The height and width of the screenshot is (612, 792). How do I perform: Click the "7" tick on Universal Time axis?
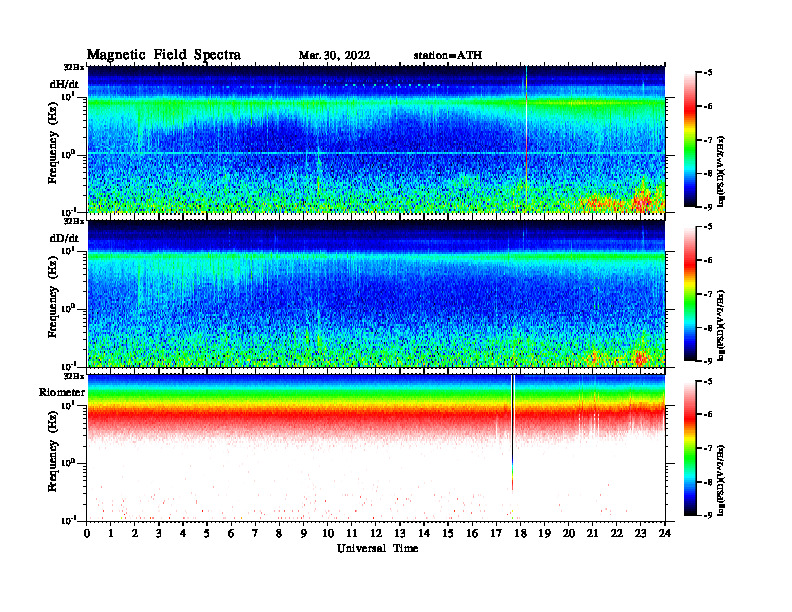pos(256,534)
